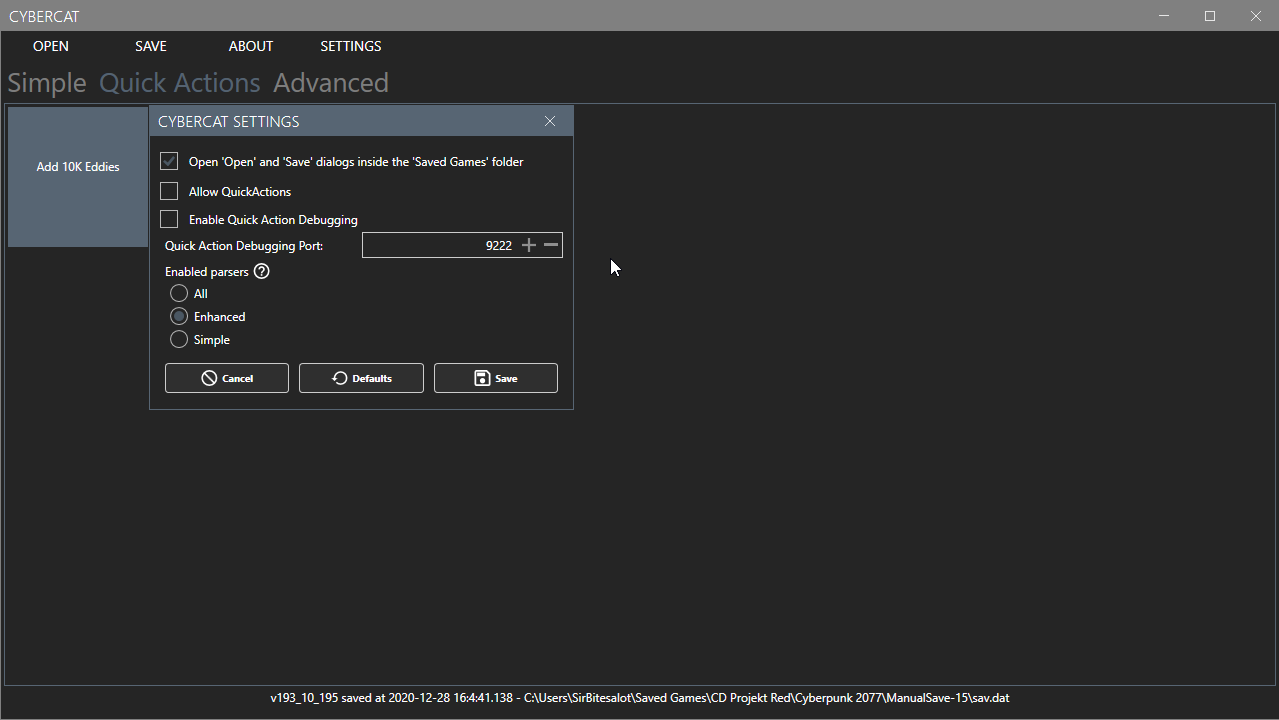The height and width of the screenshot is (720, 1279).
Task: Show help for Enabled parsers
Action: click(262, 271)
